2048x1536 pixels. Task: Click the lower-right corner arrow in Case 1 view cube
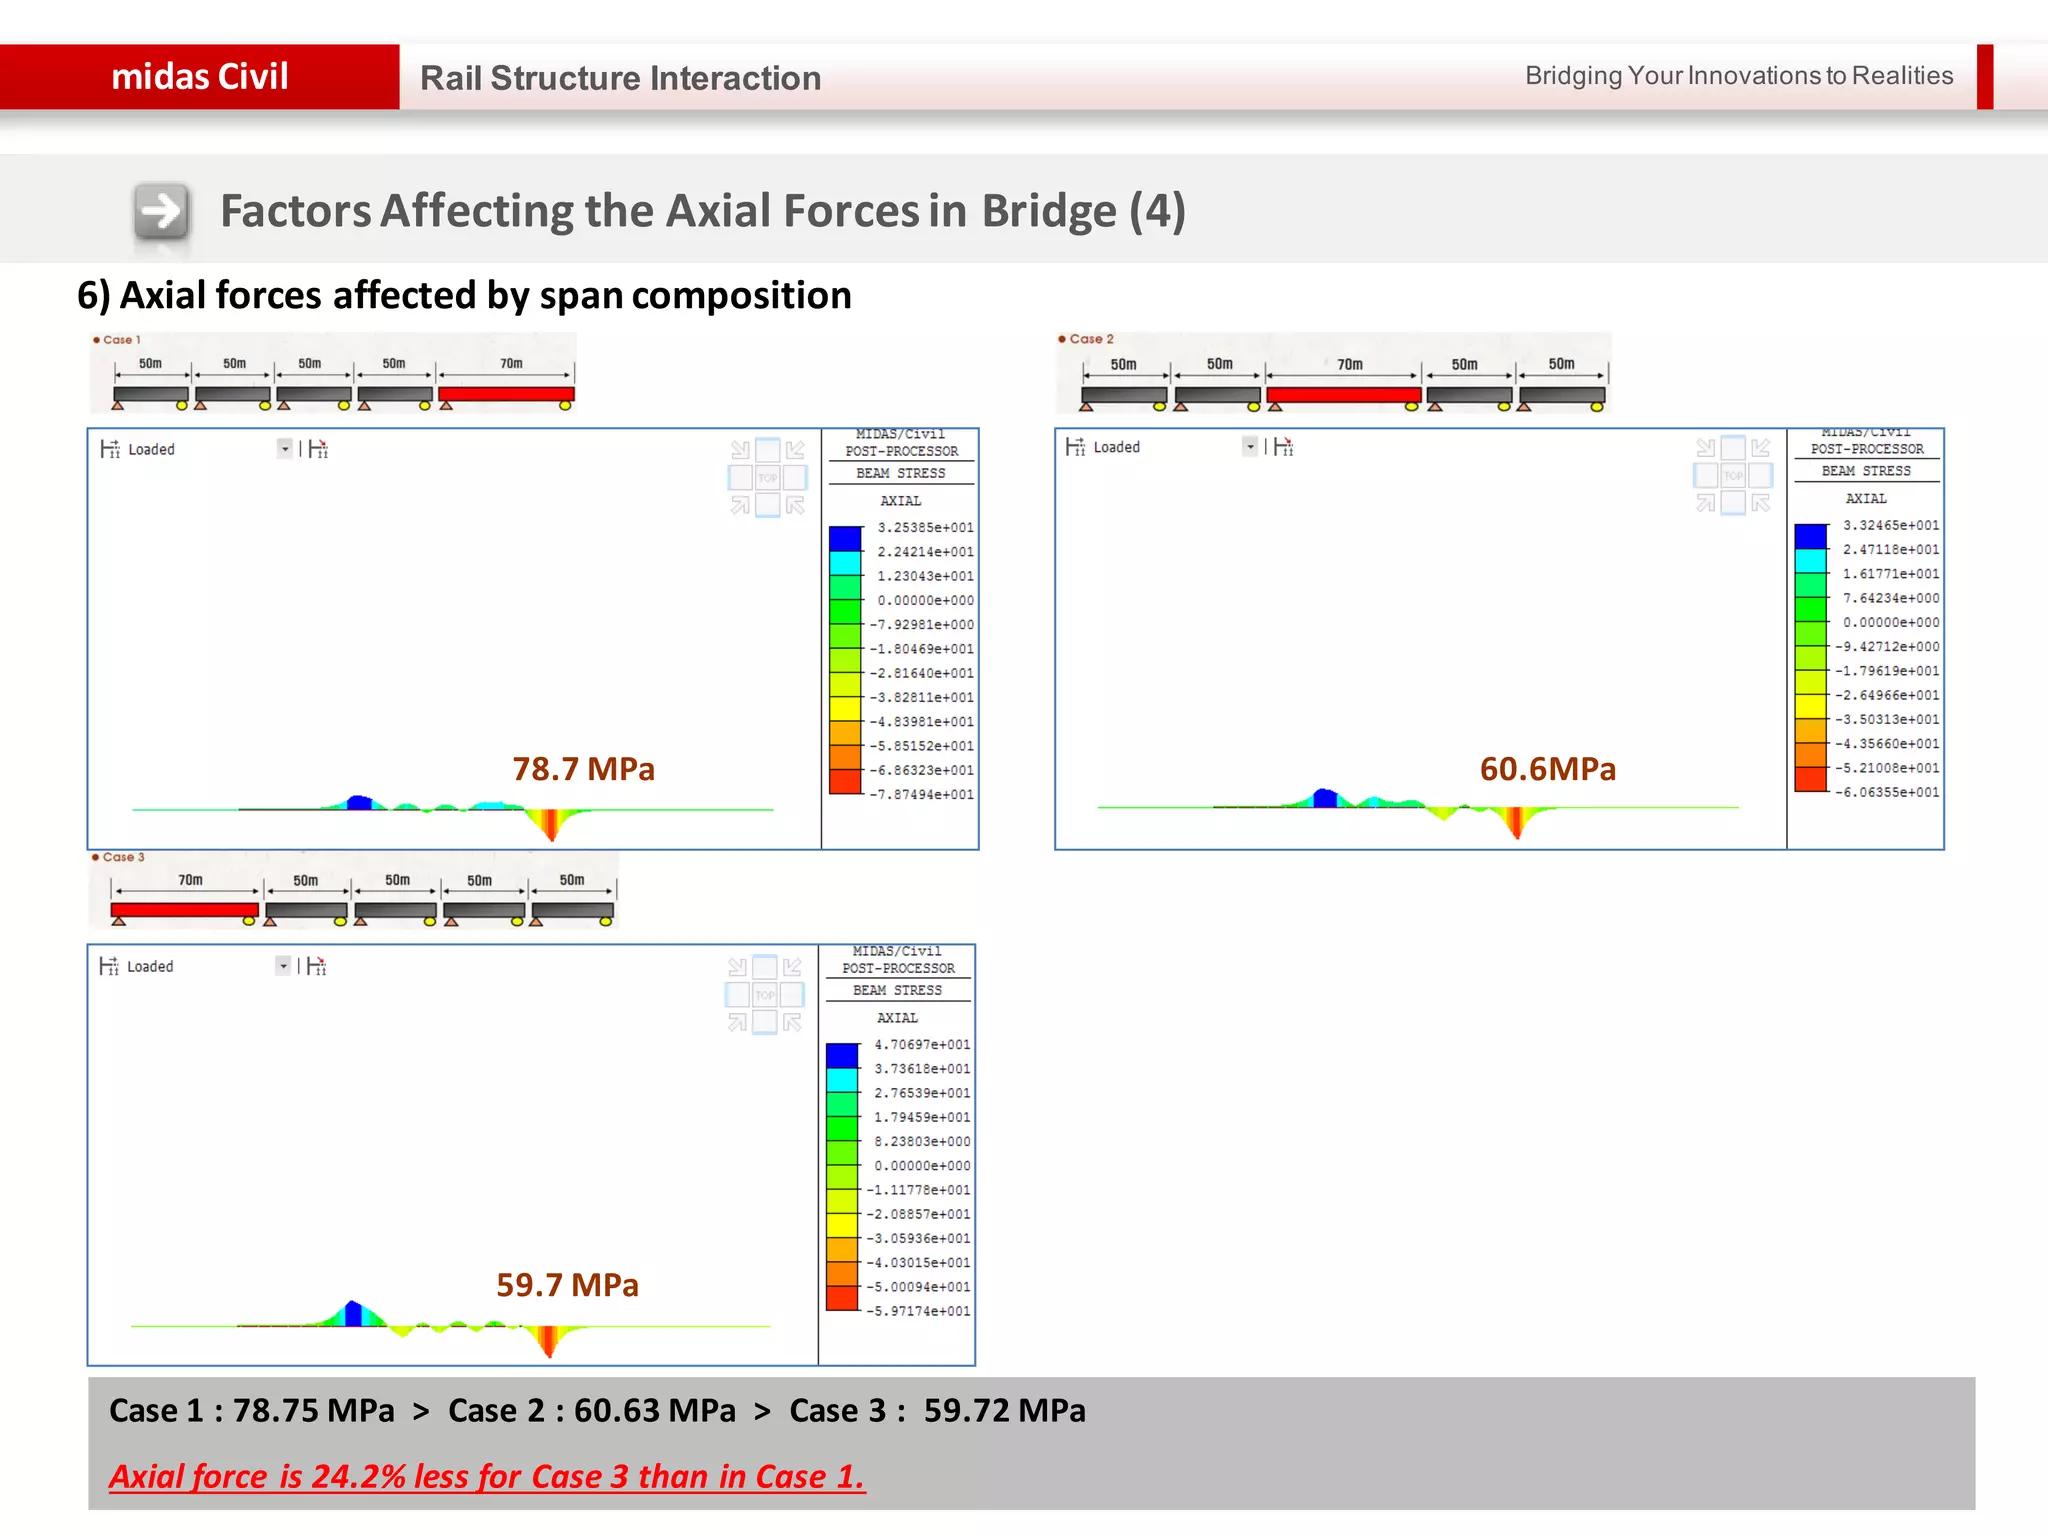point(795,505)
